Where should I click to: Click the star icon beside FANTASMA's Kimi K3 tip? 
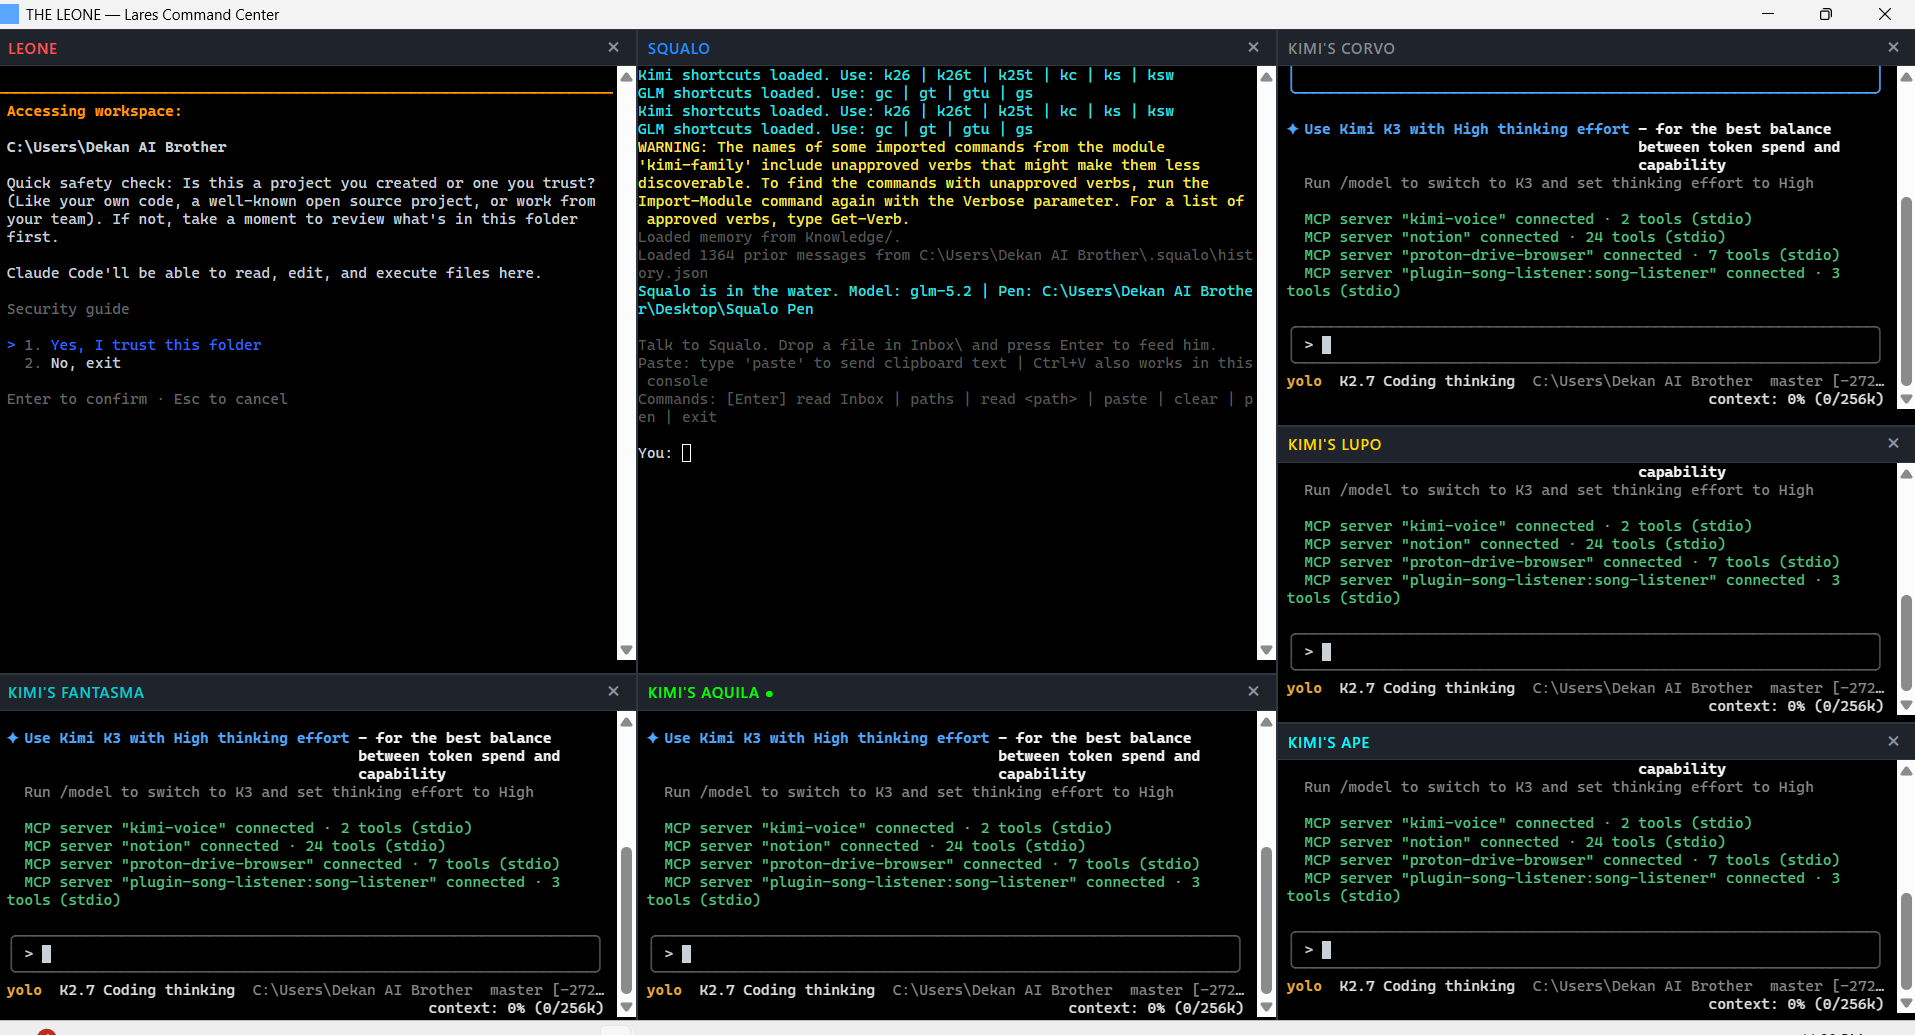13,738
